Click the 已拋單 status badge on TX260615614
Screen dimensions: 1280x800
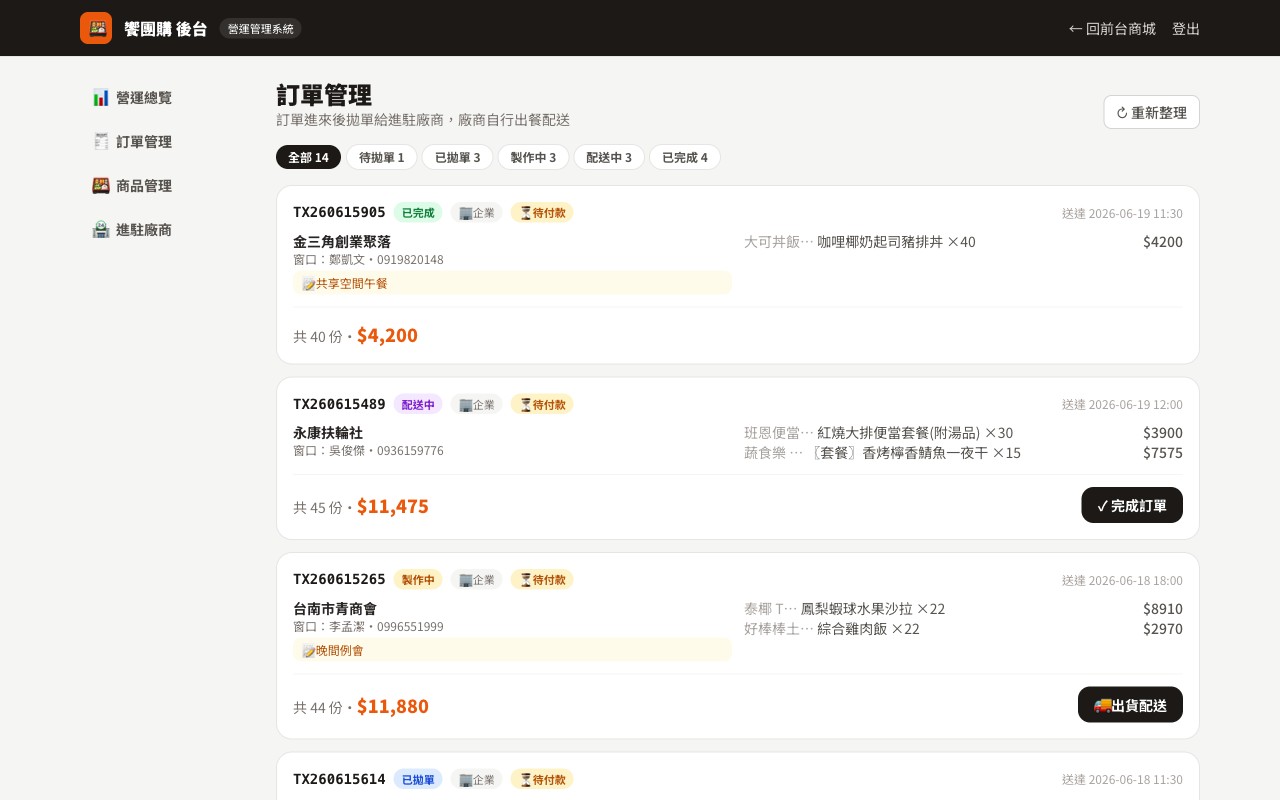[x=418, y=779]
